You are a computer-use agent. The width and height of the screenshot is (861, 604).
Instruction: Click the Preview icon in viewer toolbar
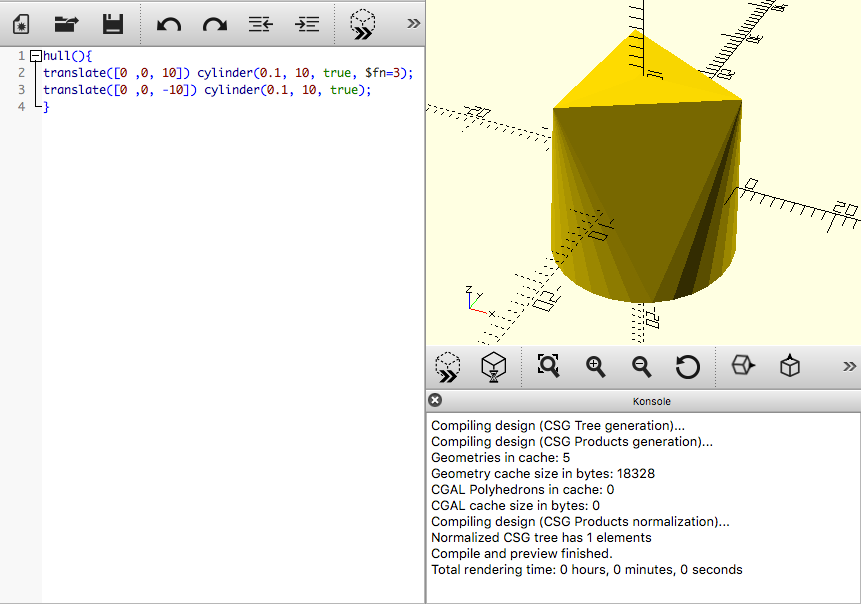448,367
